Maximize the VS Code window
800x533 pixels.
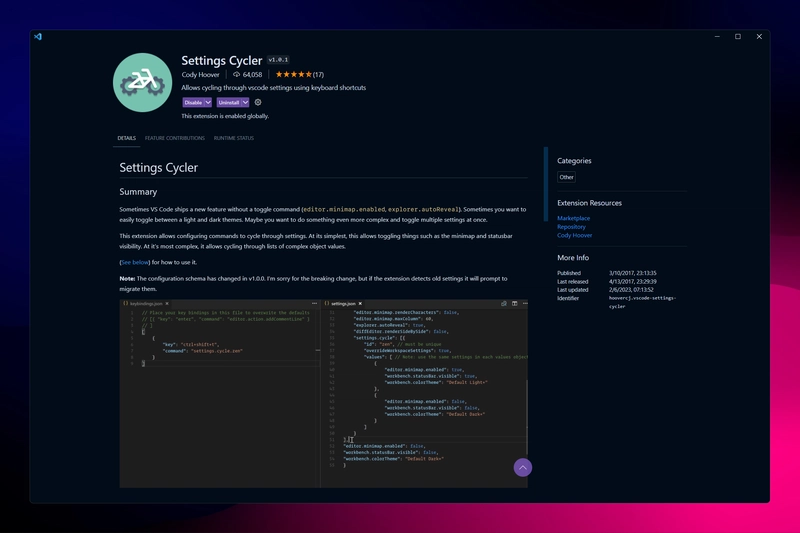click(x=738, y=37)
